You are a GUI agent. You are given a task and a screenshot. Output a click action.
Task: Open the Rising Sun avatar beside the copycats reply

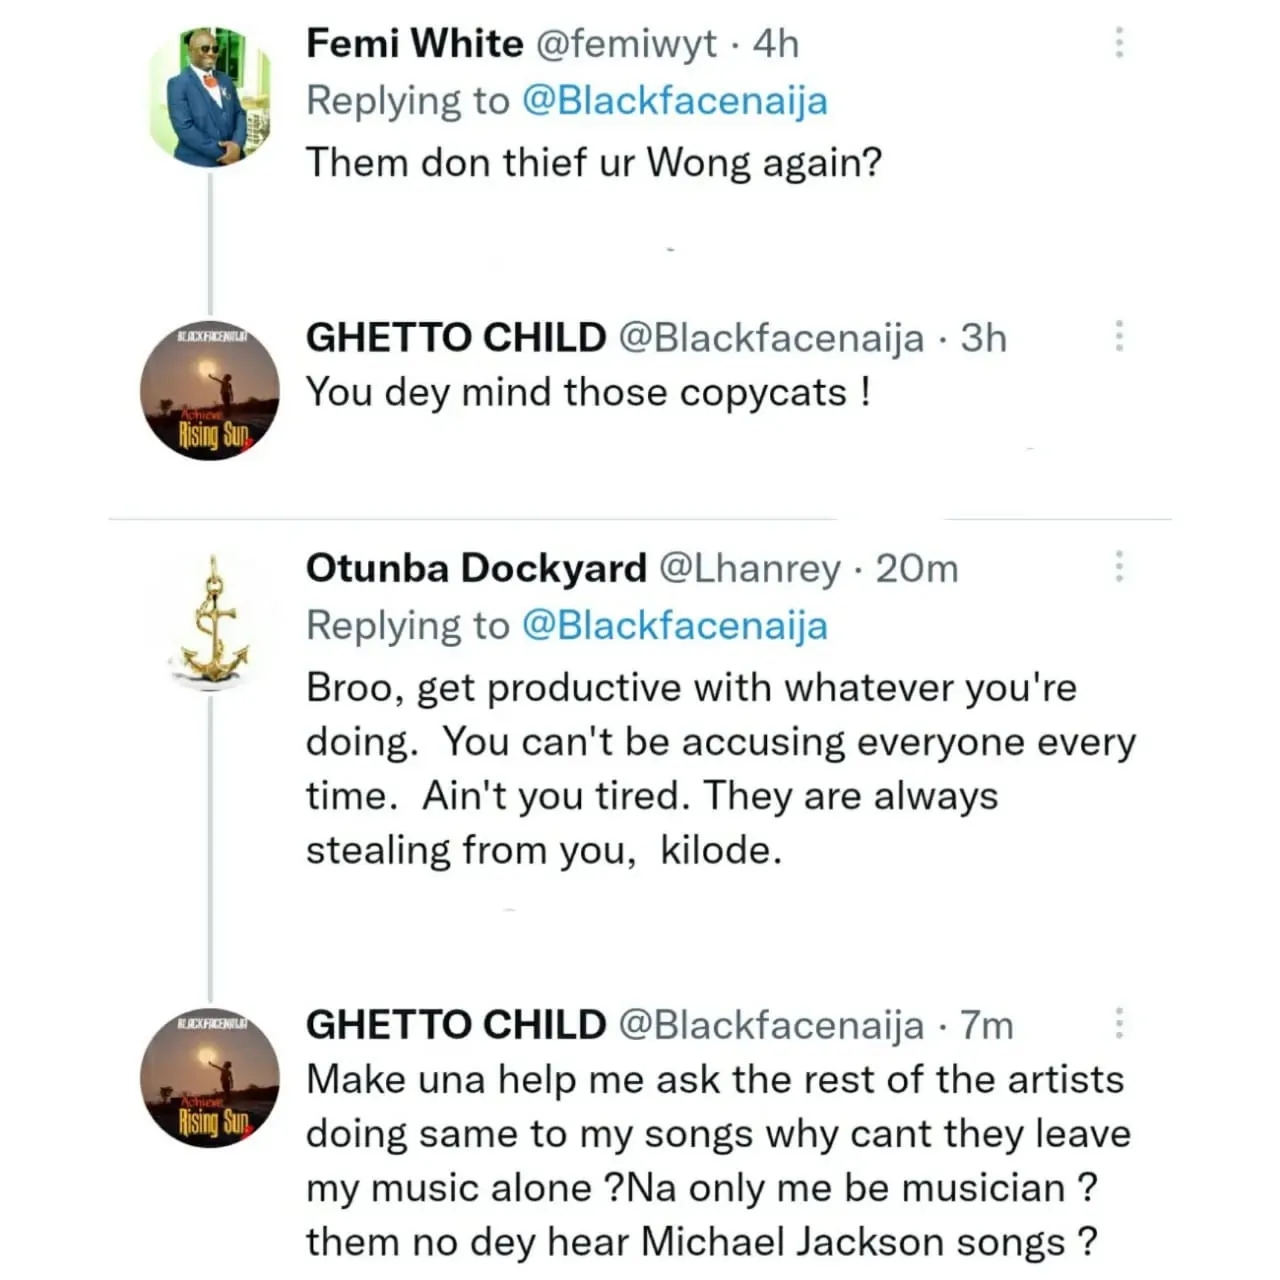210,392
